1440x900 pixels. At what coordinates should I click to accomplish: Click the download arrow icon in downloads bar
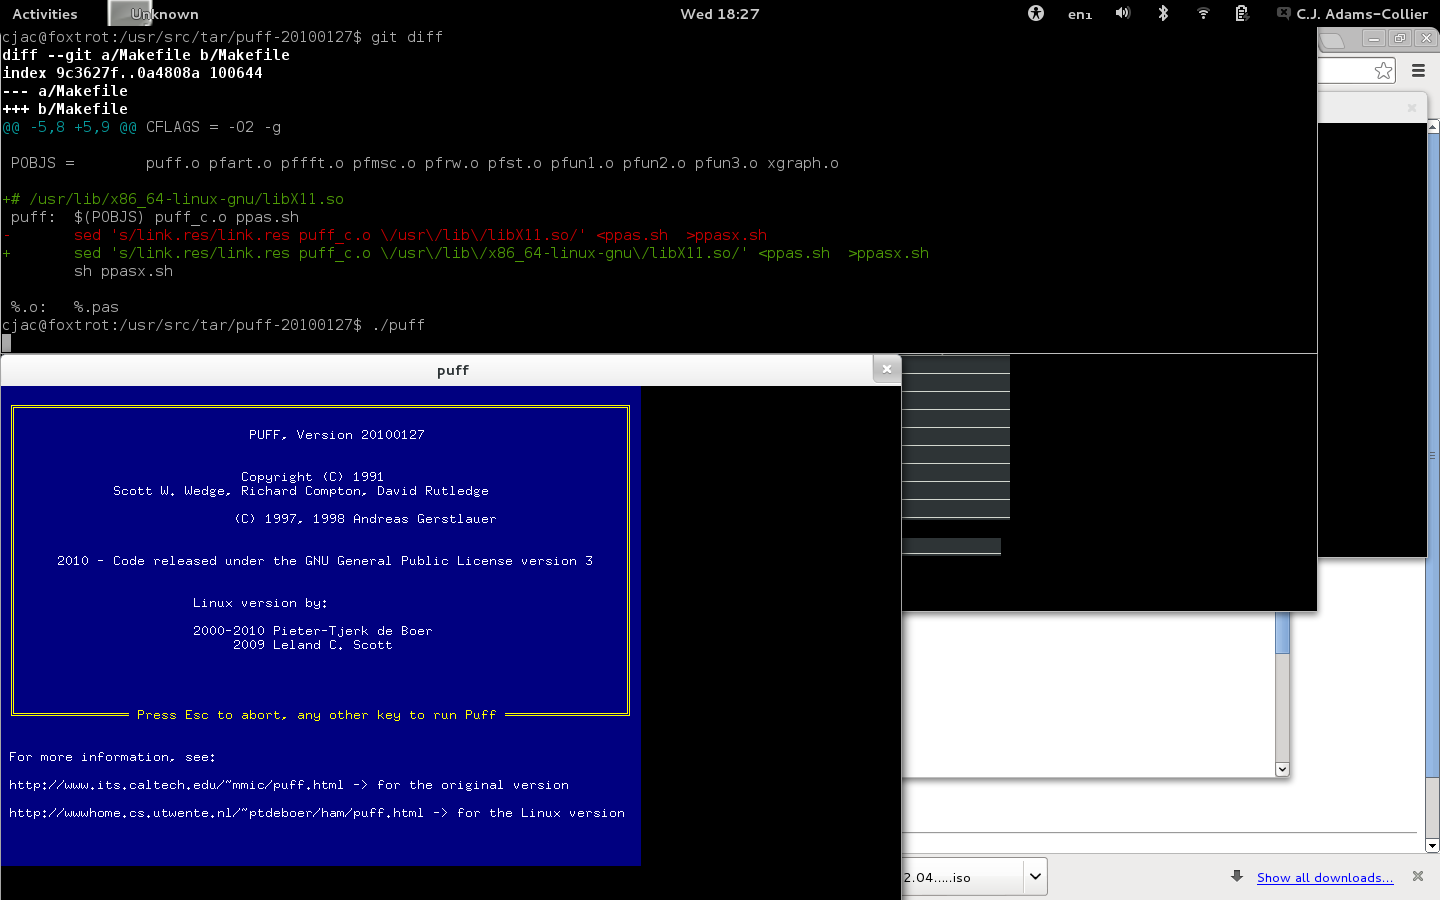click(1237, 876)
